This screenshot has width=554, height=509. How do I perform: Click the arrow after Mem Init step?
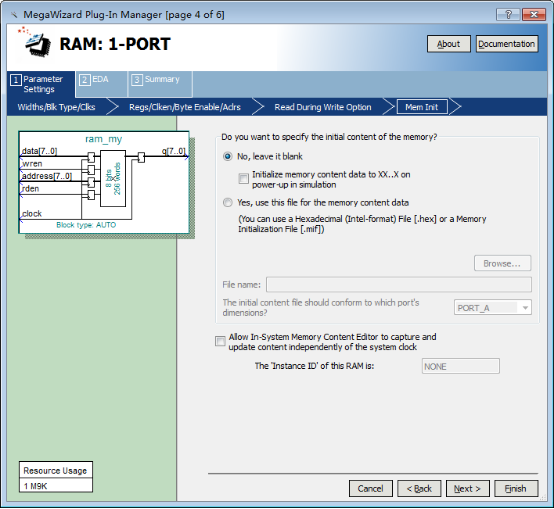click(x=455, y=107)
